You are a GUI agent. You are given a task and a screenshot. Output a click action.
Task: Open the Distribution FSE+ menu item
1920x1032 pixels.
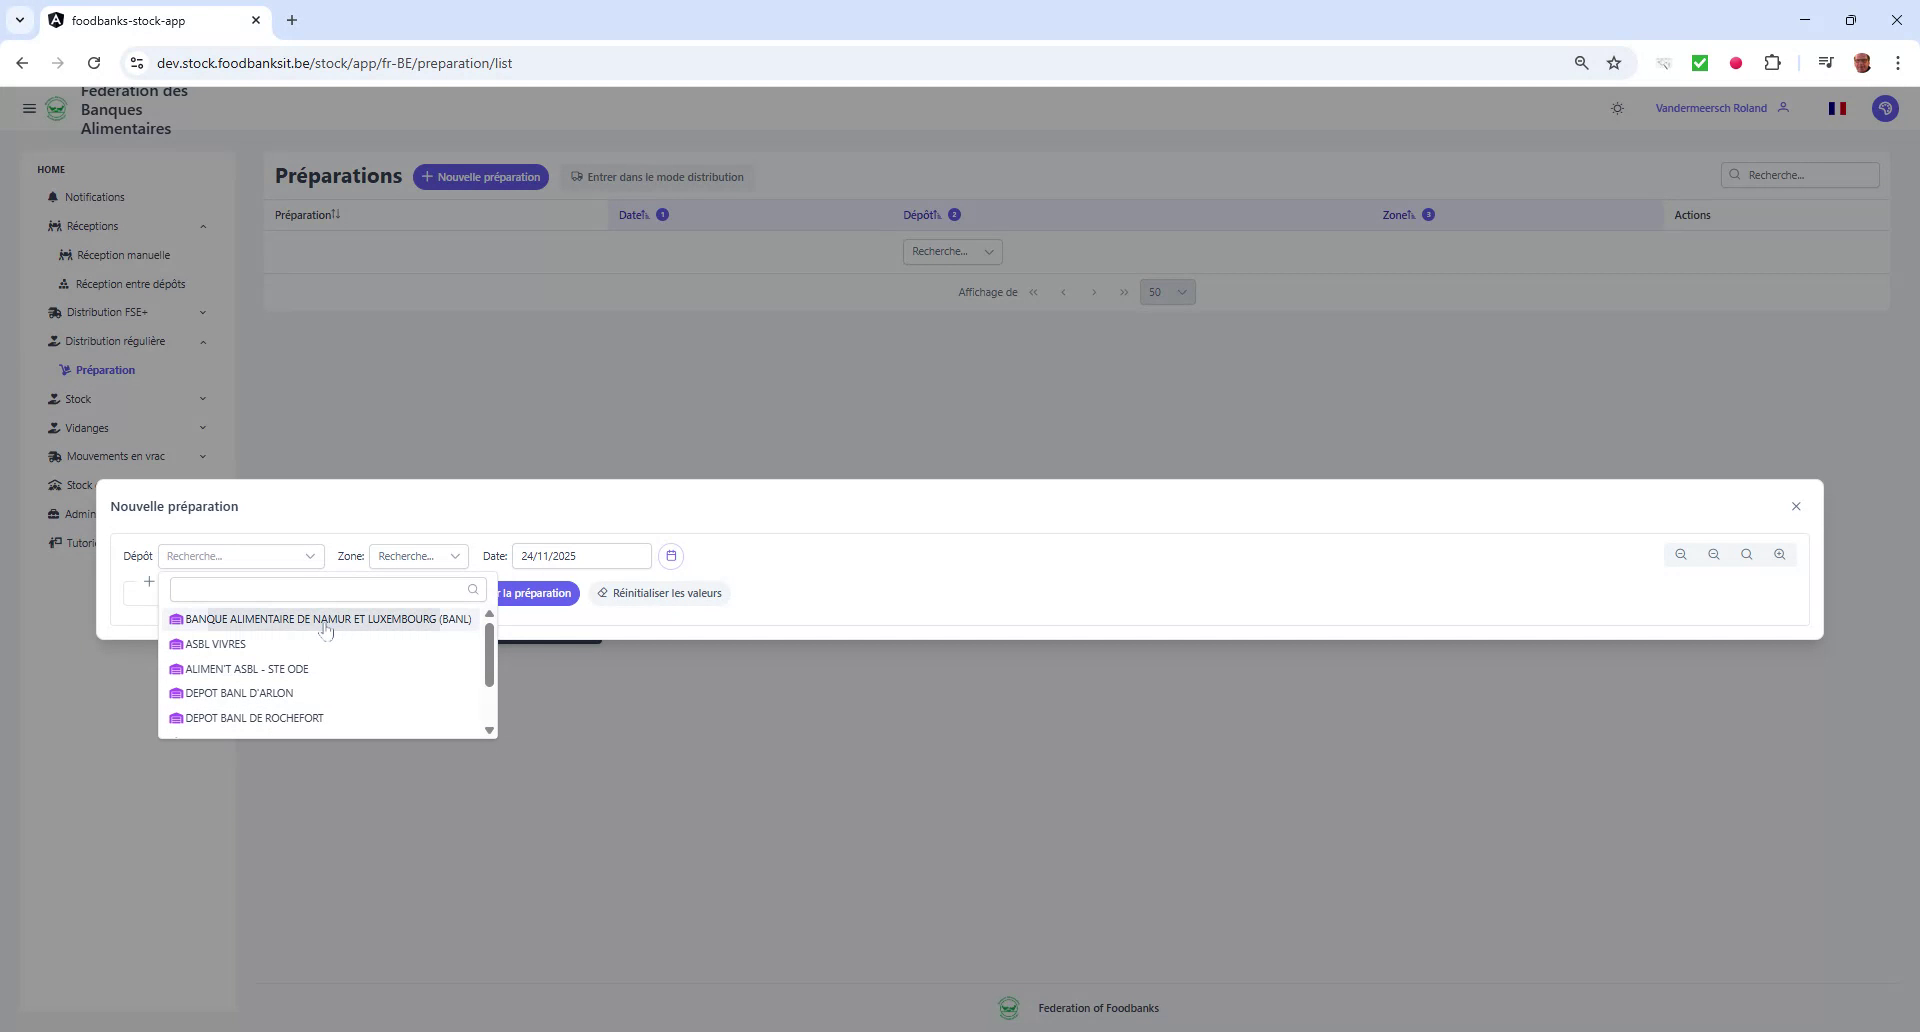coord(107,312)
